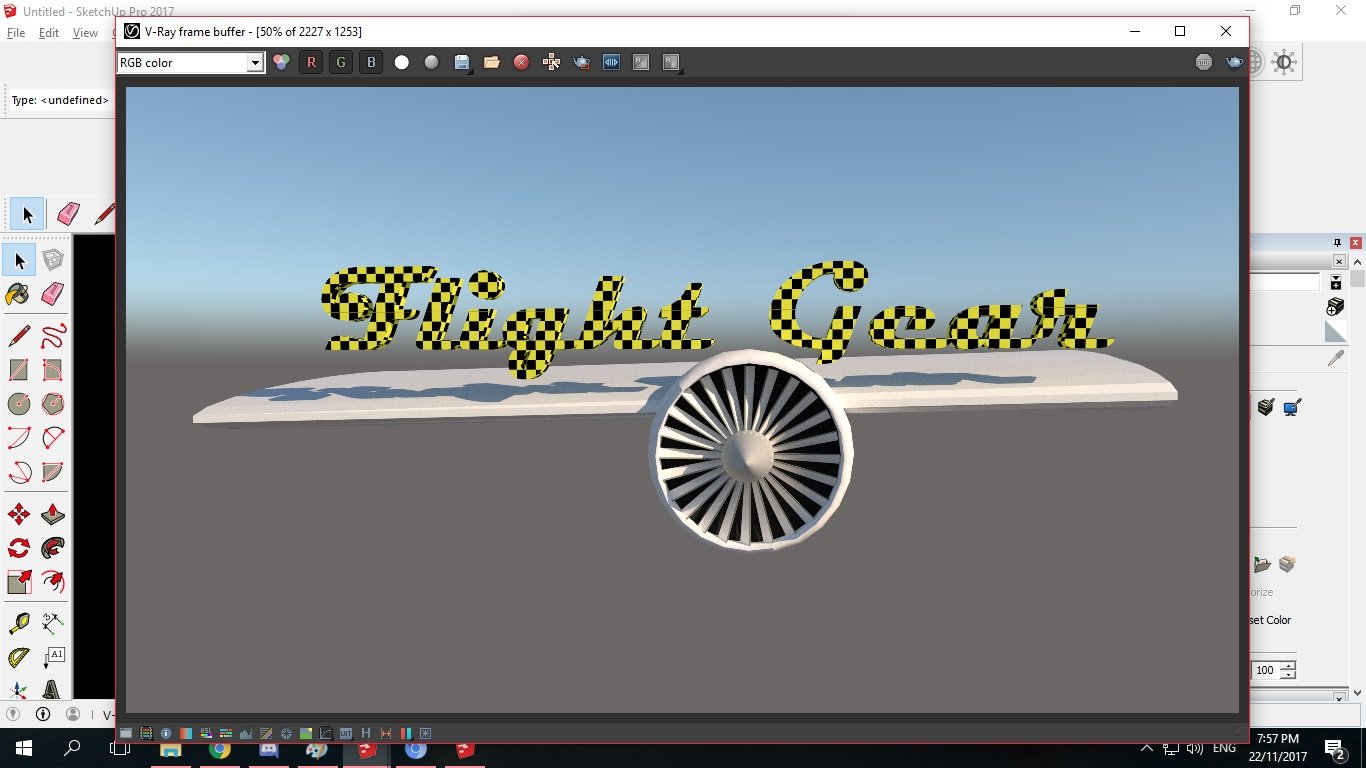Load an image via folder icon
The width and height of the screenshot is (1366, 768).
click(491, 62)
